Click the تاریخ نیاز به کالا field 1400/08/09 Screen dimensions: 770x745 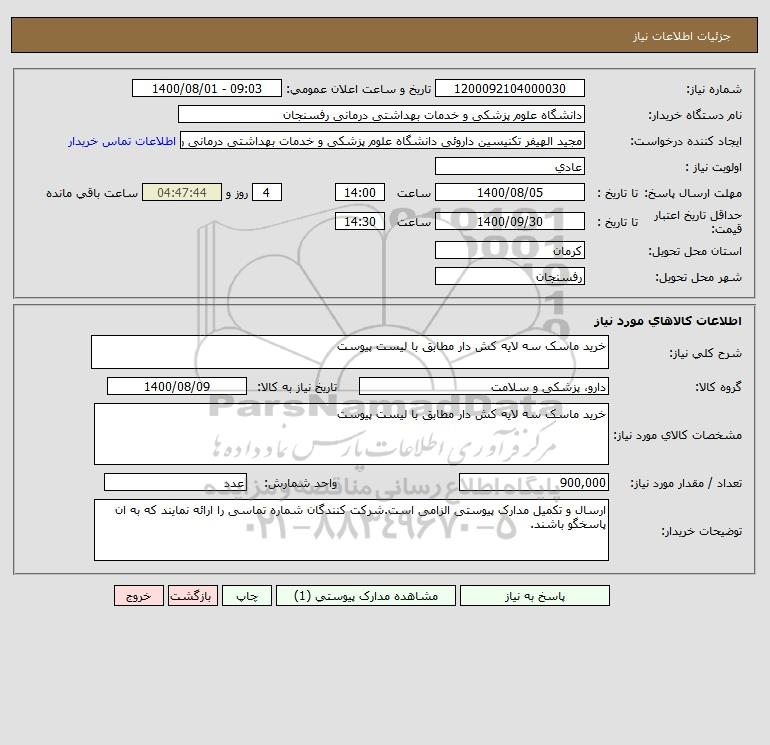(x=177, y=386)
